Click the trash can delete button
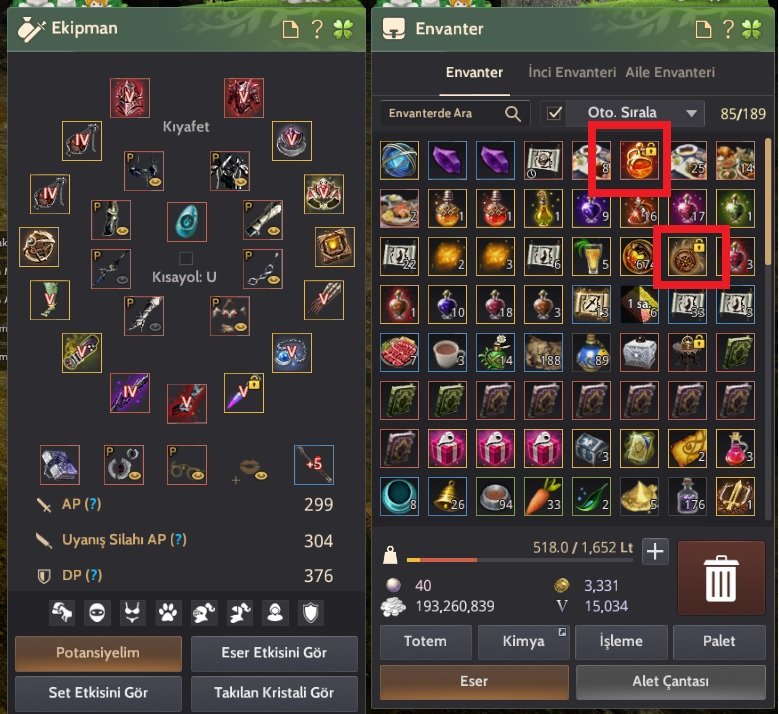The width and height of the screenshot is (779, 714). tap(721, 578)
